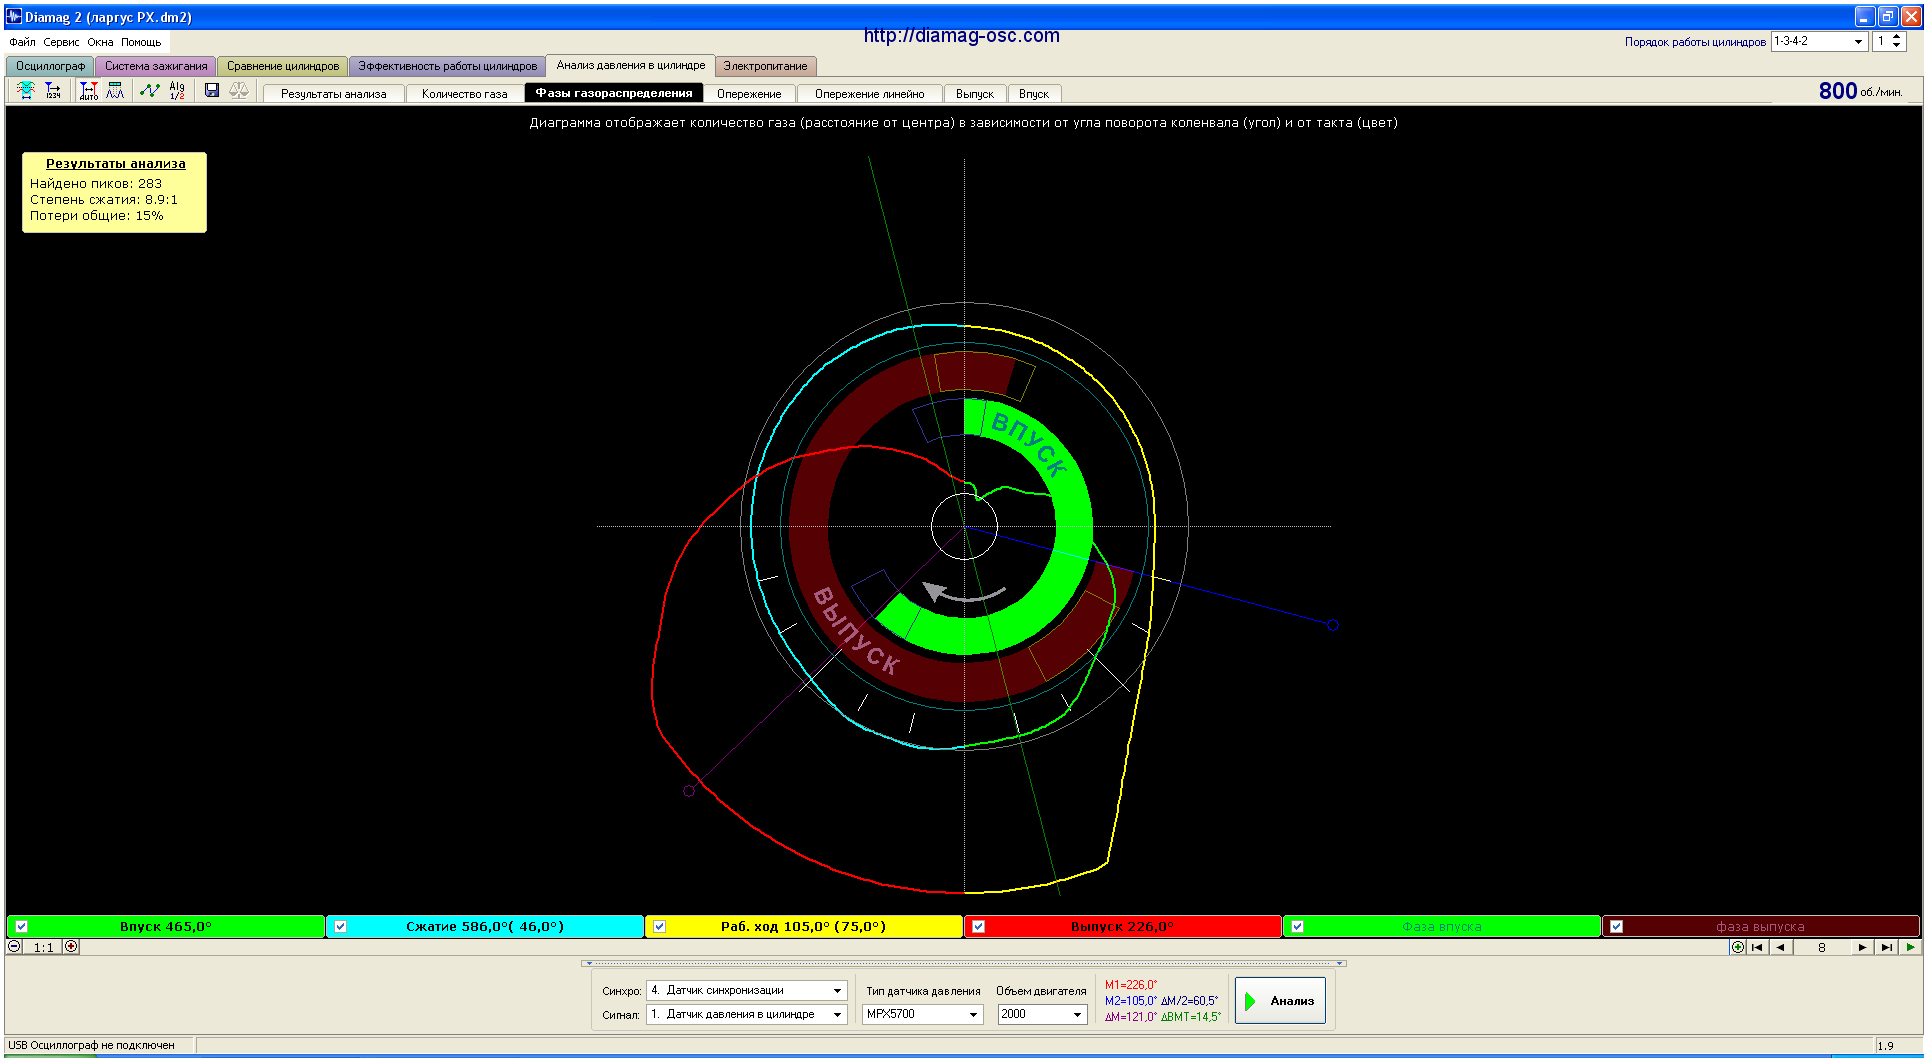Select the Опережение линейно sub-tab
The width and height of the screenshot is (1928, 1058).
869,93
